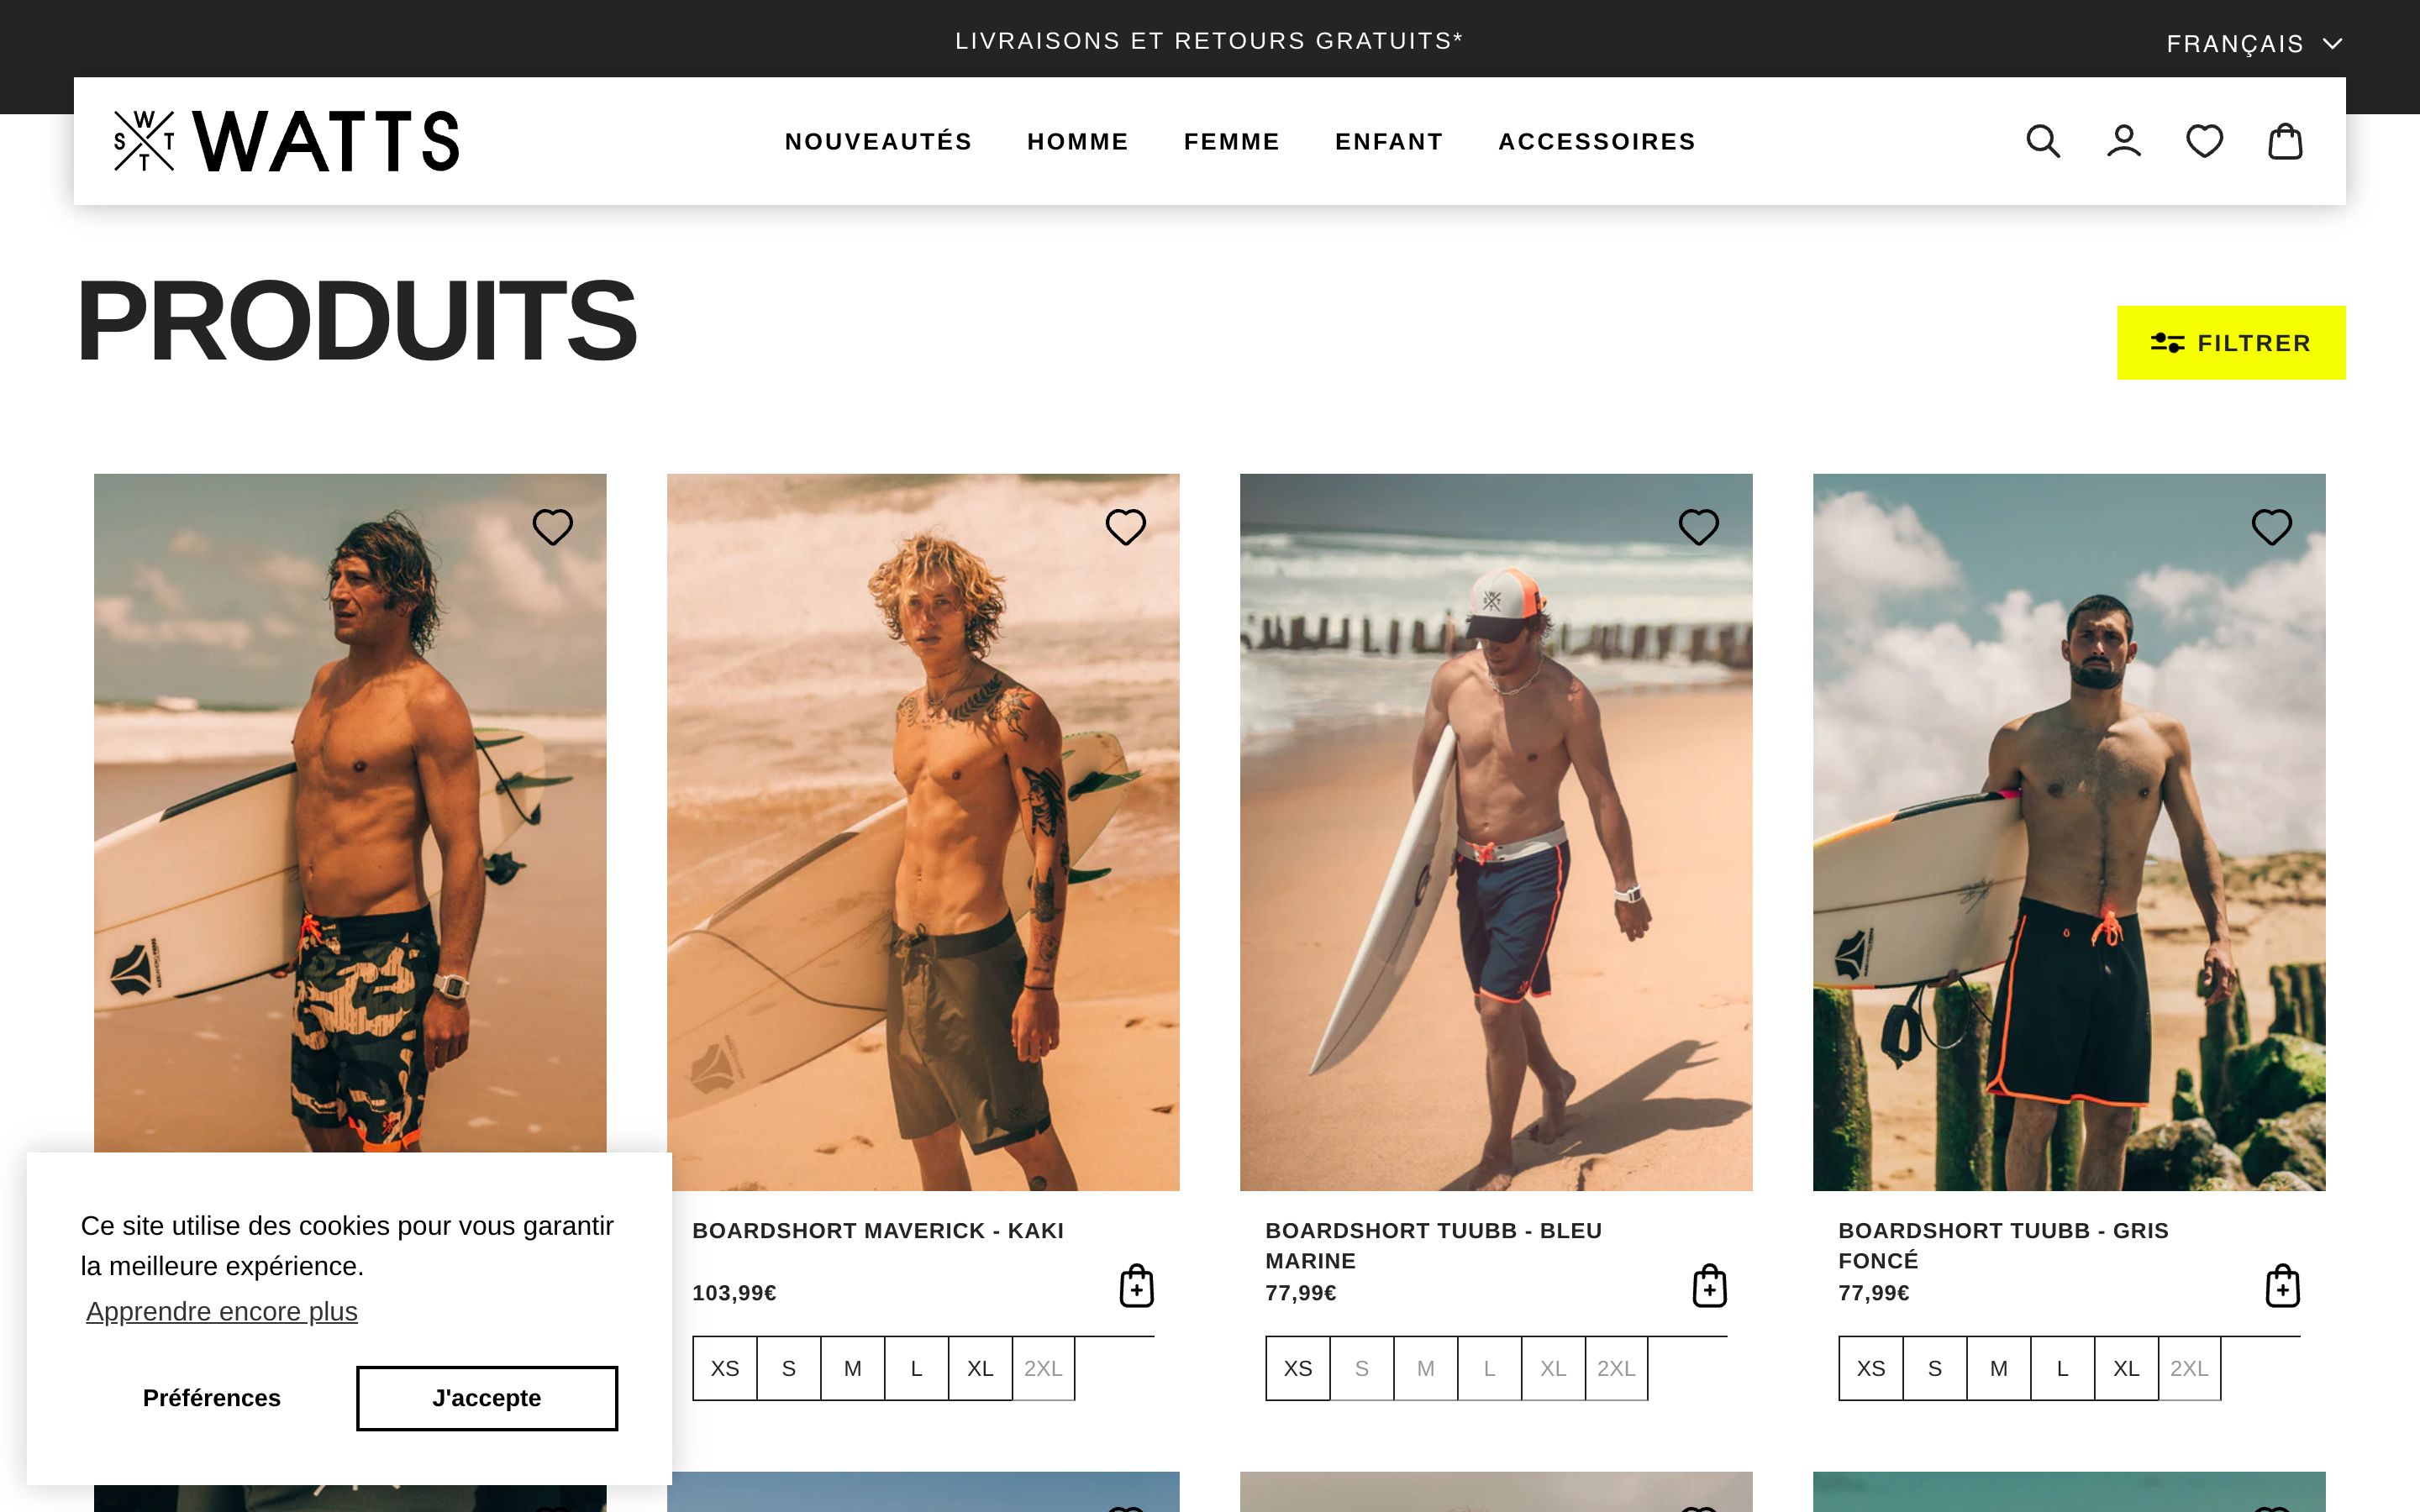The height and width of the screenshot is (1512, 2420).
Task: Open the Filtrer filter panel
Action: point(2231,343)
